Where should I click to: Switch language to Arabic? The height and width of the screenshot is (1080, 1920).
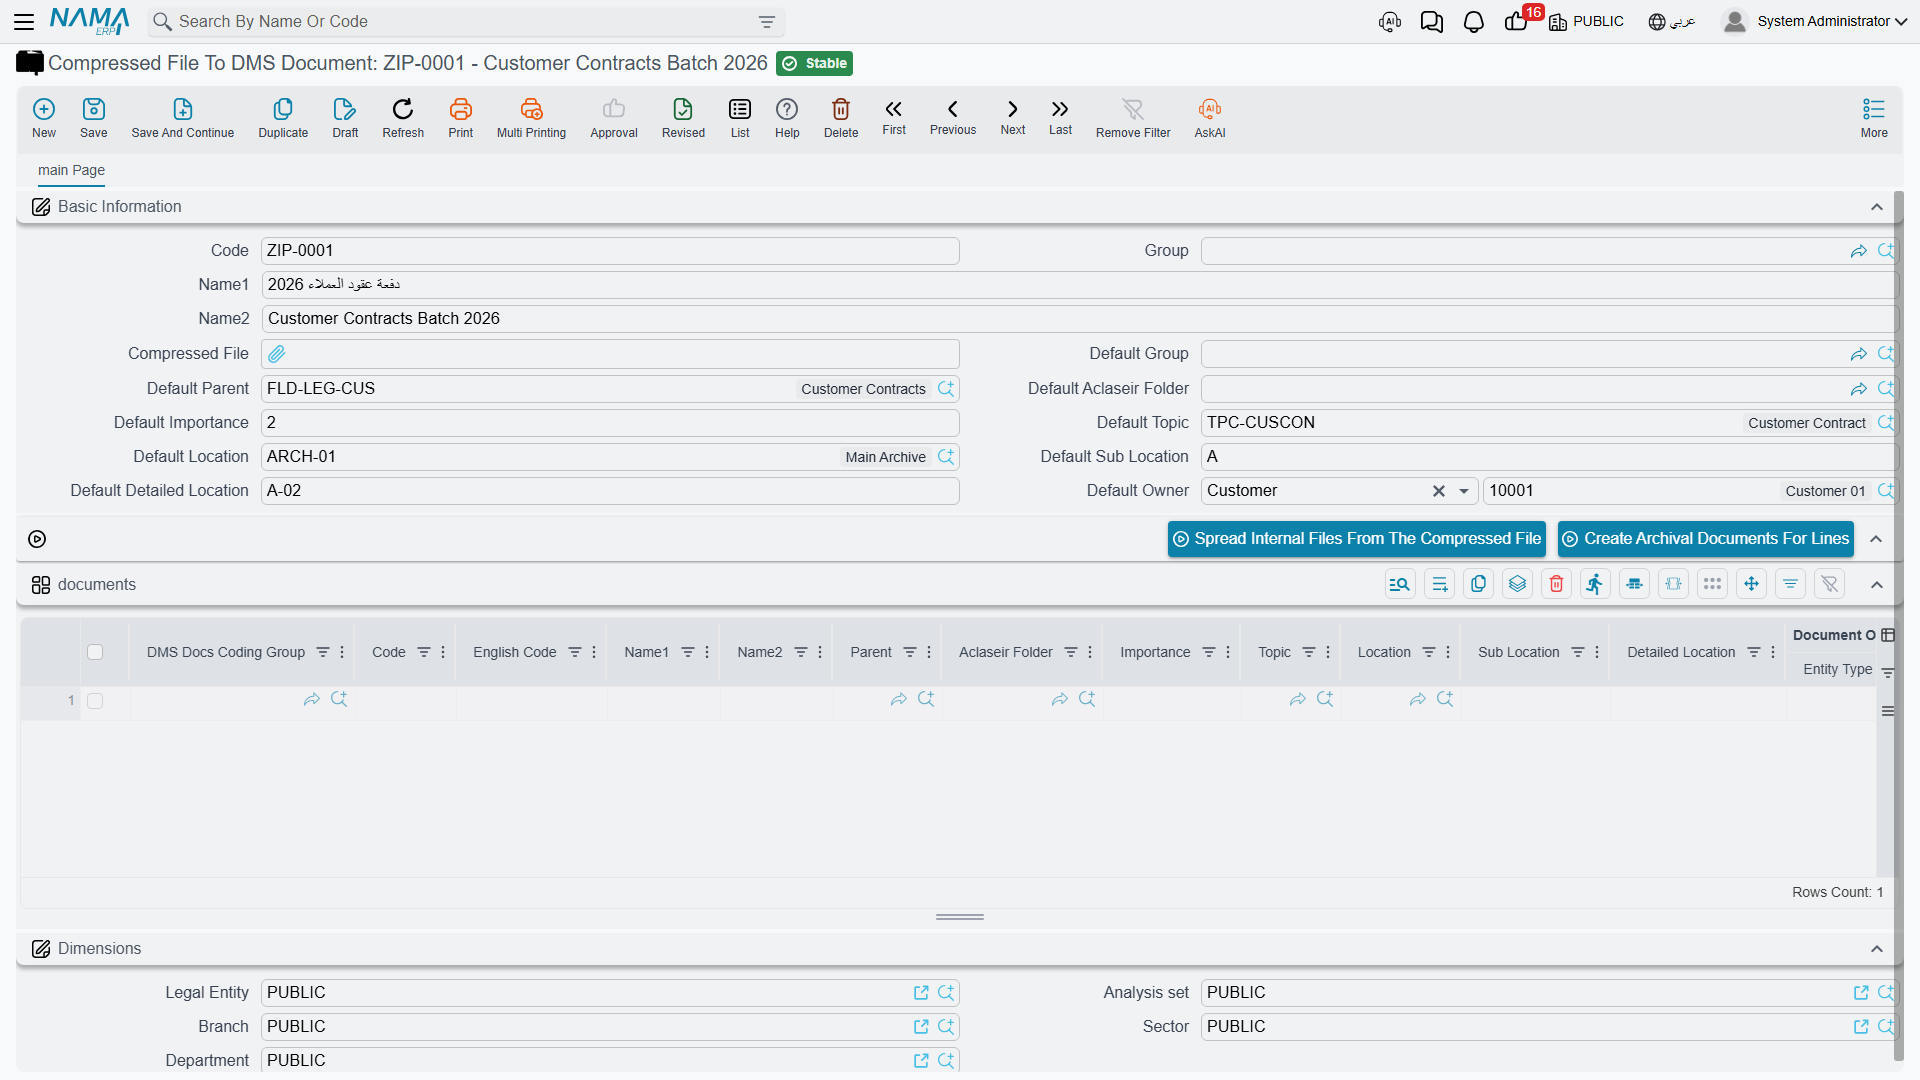pyautogui.click(x=1672, y=21)
